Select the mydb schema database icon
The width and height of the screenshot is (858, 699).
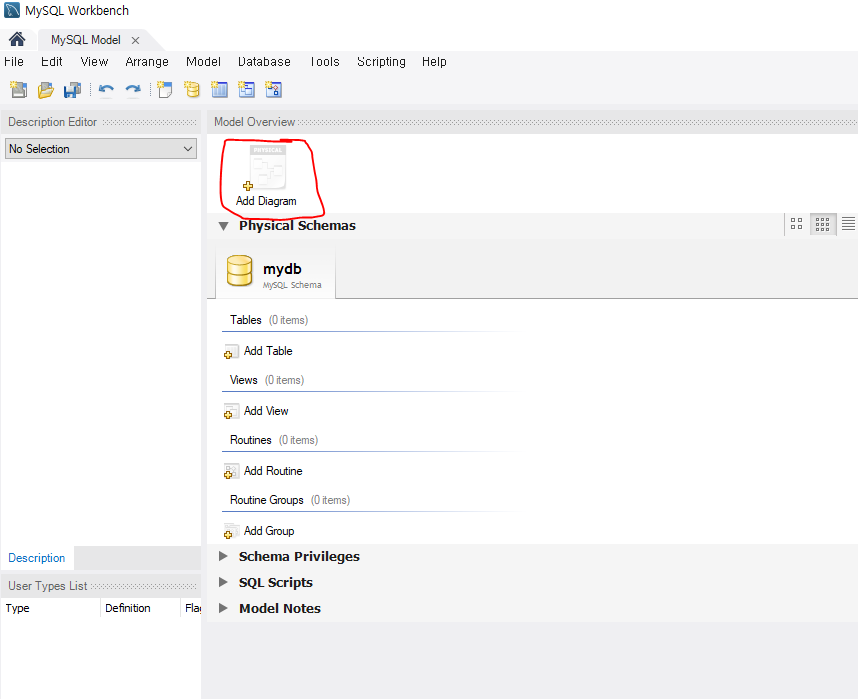point(239,270)
